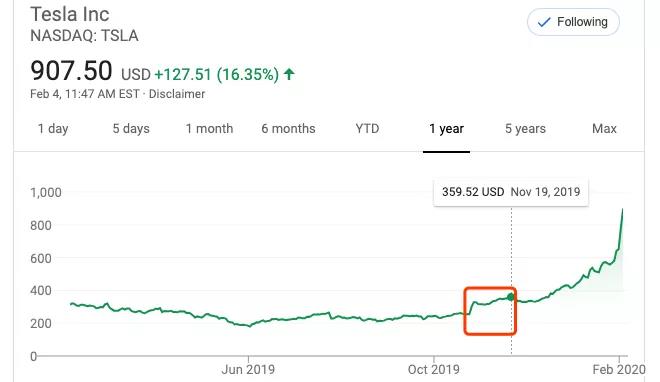
Task: Click the checkmark icon in Following button
Action: (544, 22)
